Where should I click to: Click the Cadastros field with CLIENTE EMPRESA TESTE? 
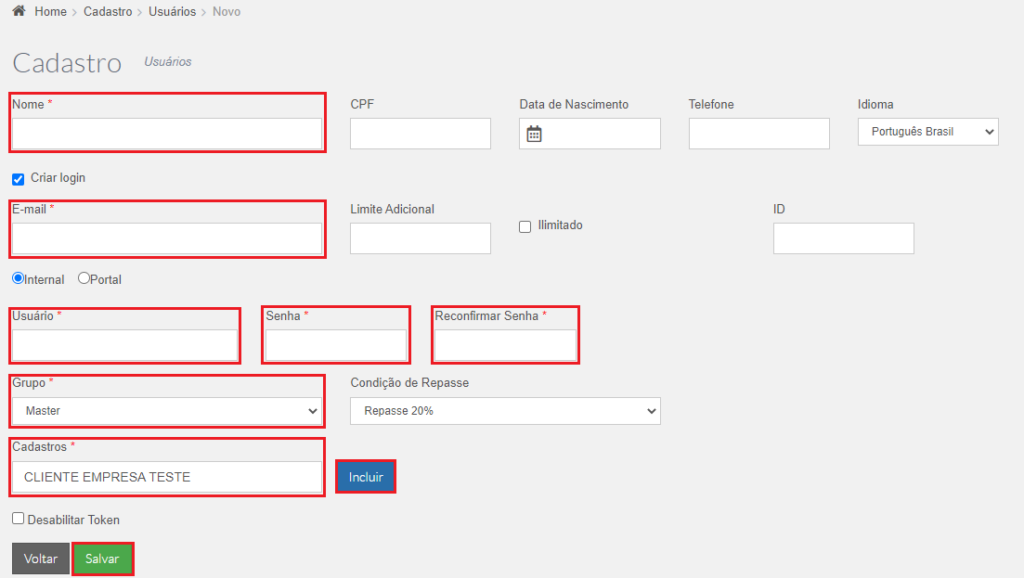(x=167, y=477)
